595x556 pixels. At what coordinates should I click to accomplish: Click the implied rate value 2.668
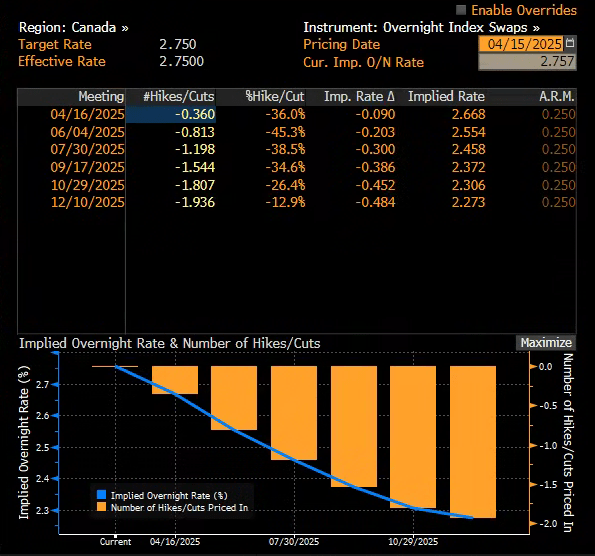pyautogui.click(x=468, y=115)
